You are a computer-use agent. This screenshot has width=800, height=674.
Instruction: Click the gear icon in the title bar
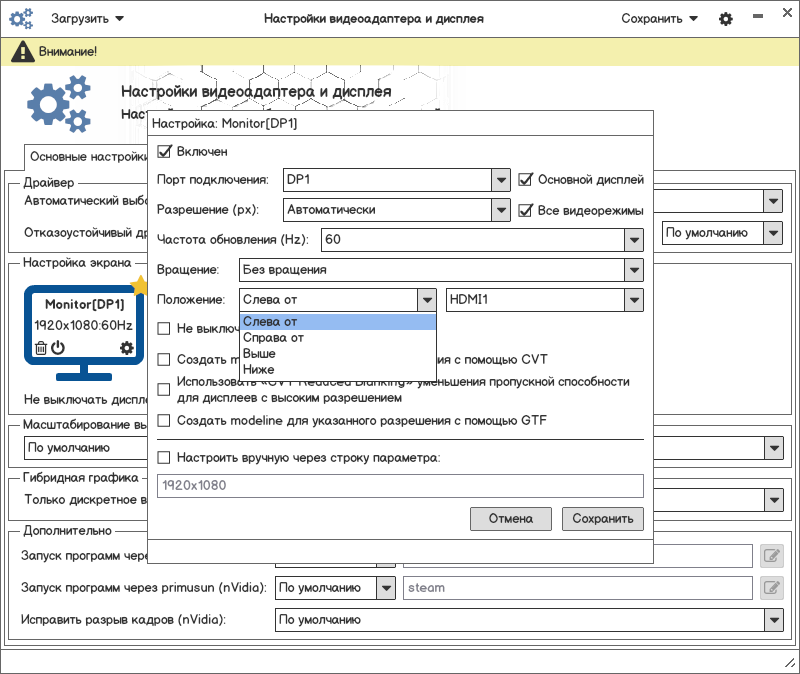pyautogui.click(x=725, y=19)
